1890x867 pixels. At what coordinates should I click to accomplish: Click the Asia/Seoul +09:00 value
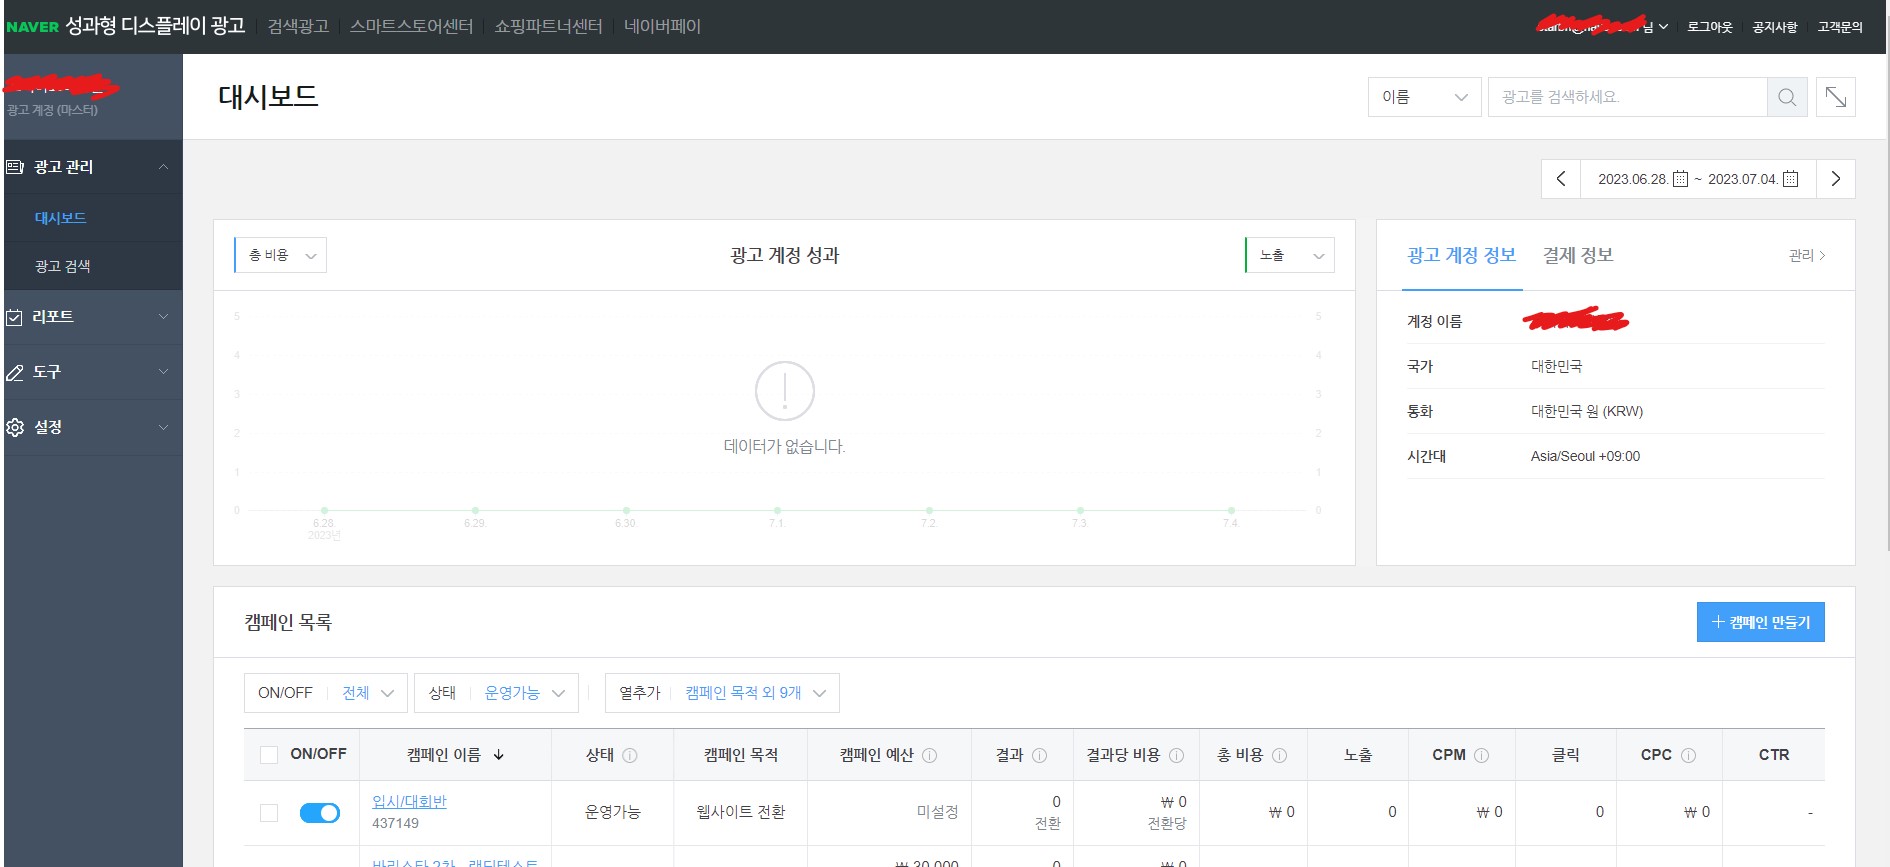coord(1585,456)
